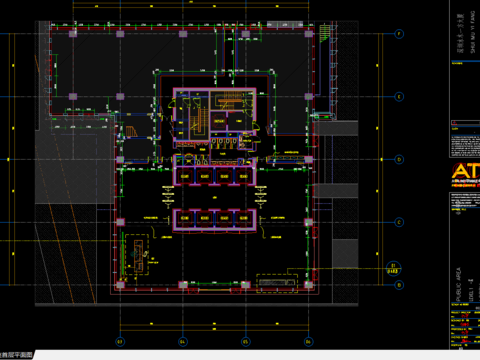Select the purple structural column at top-left corner
Image resolution: width=480 pixels, height=360 pixels.
coord(73,34)
